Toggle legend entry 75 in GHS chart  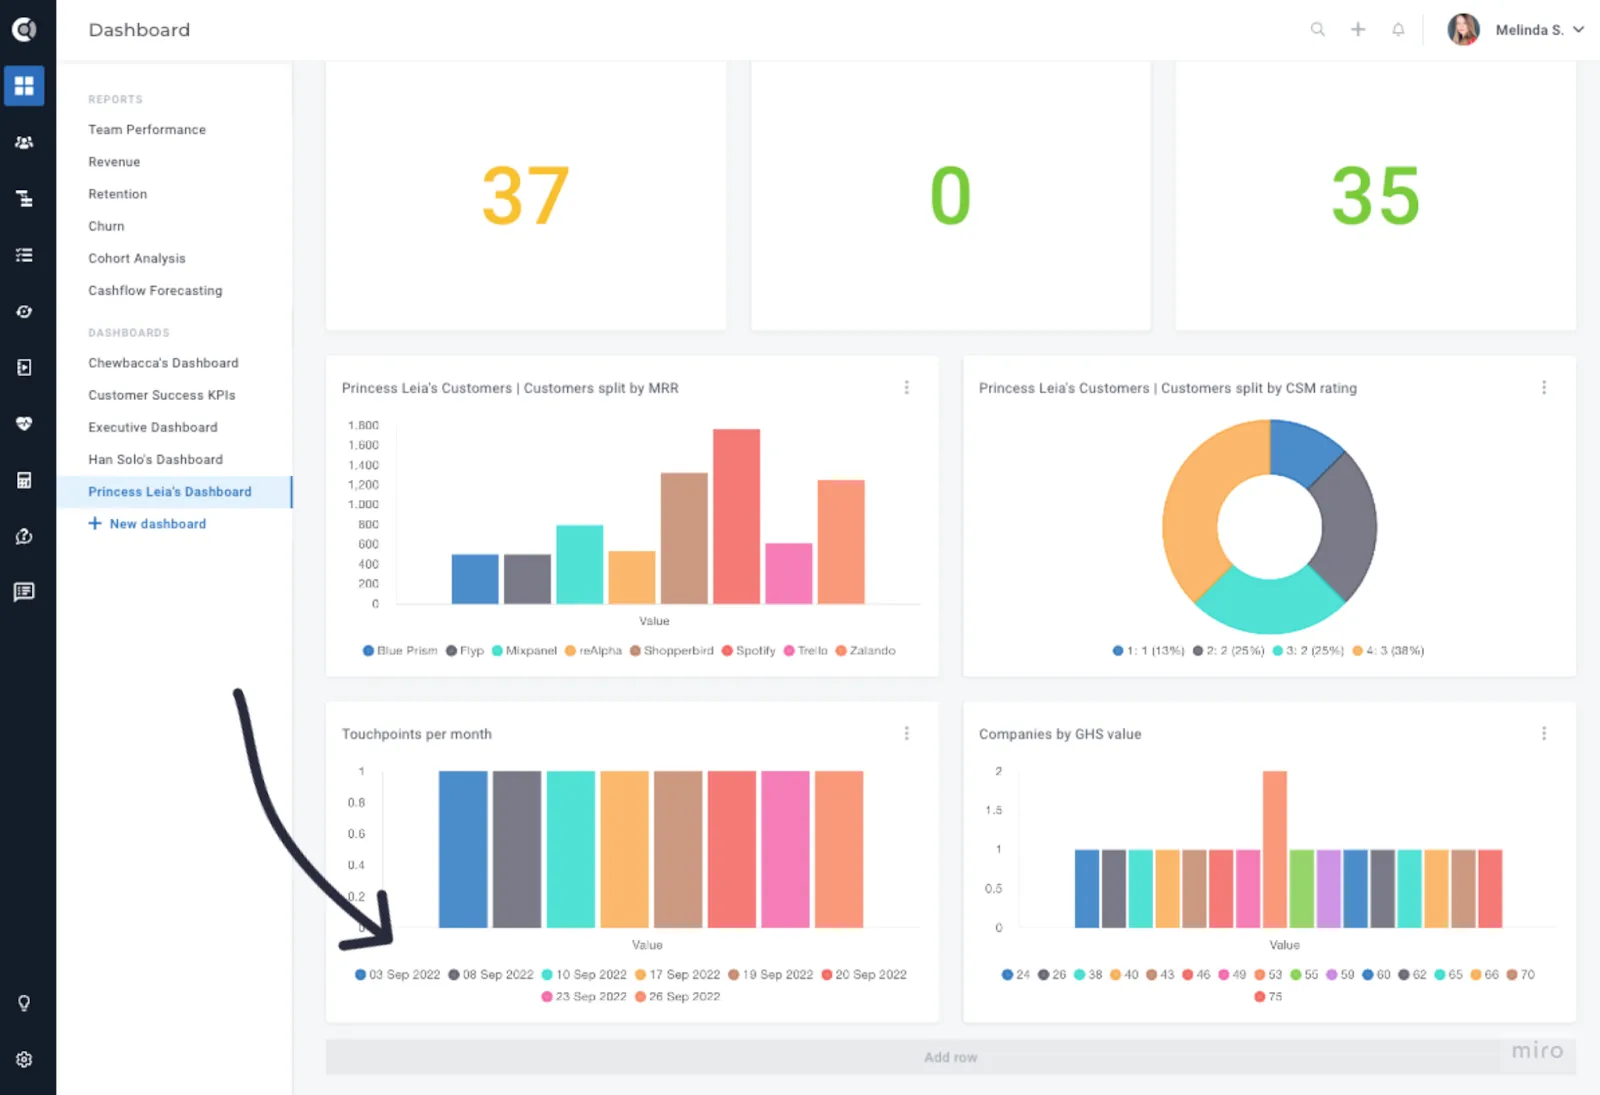click(x=1268, y=996)
